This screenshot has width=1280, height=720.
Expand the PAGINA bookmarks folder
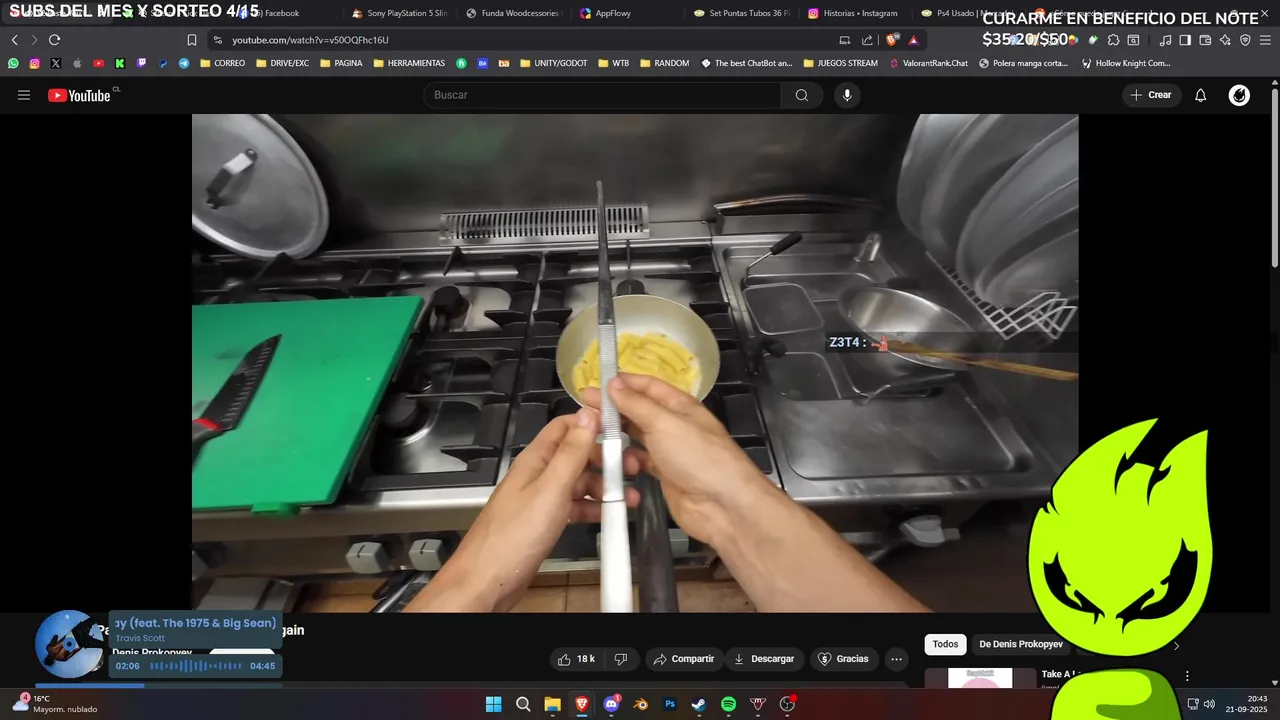coord(341,63)
